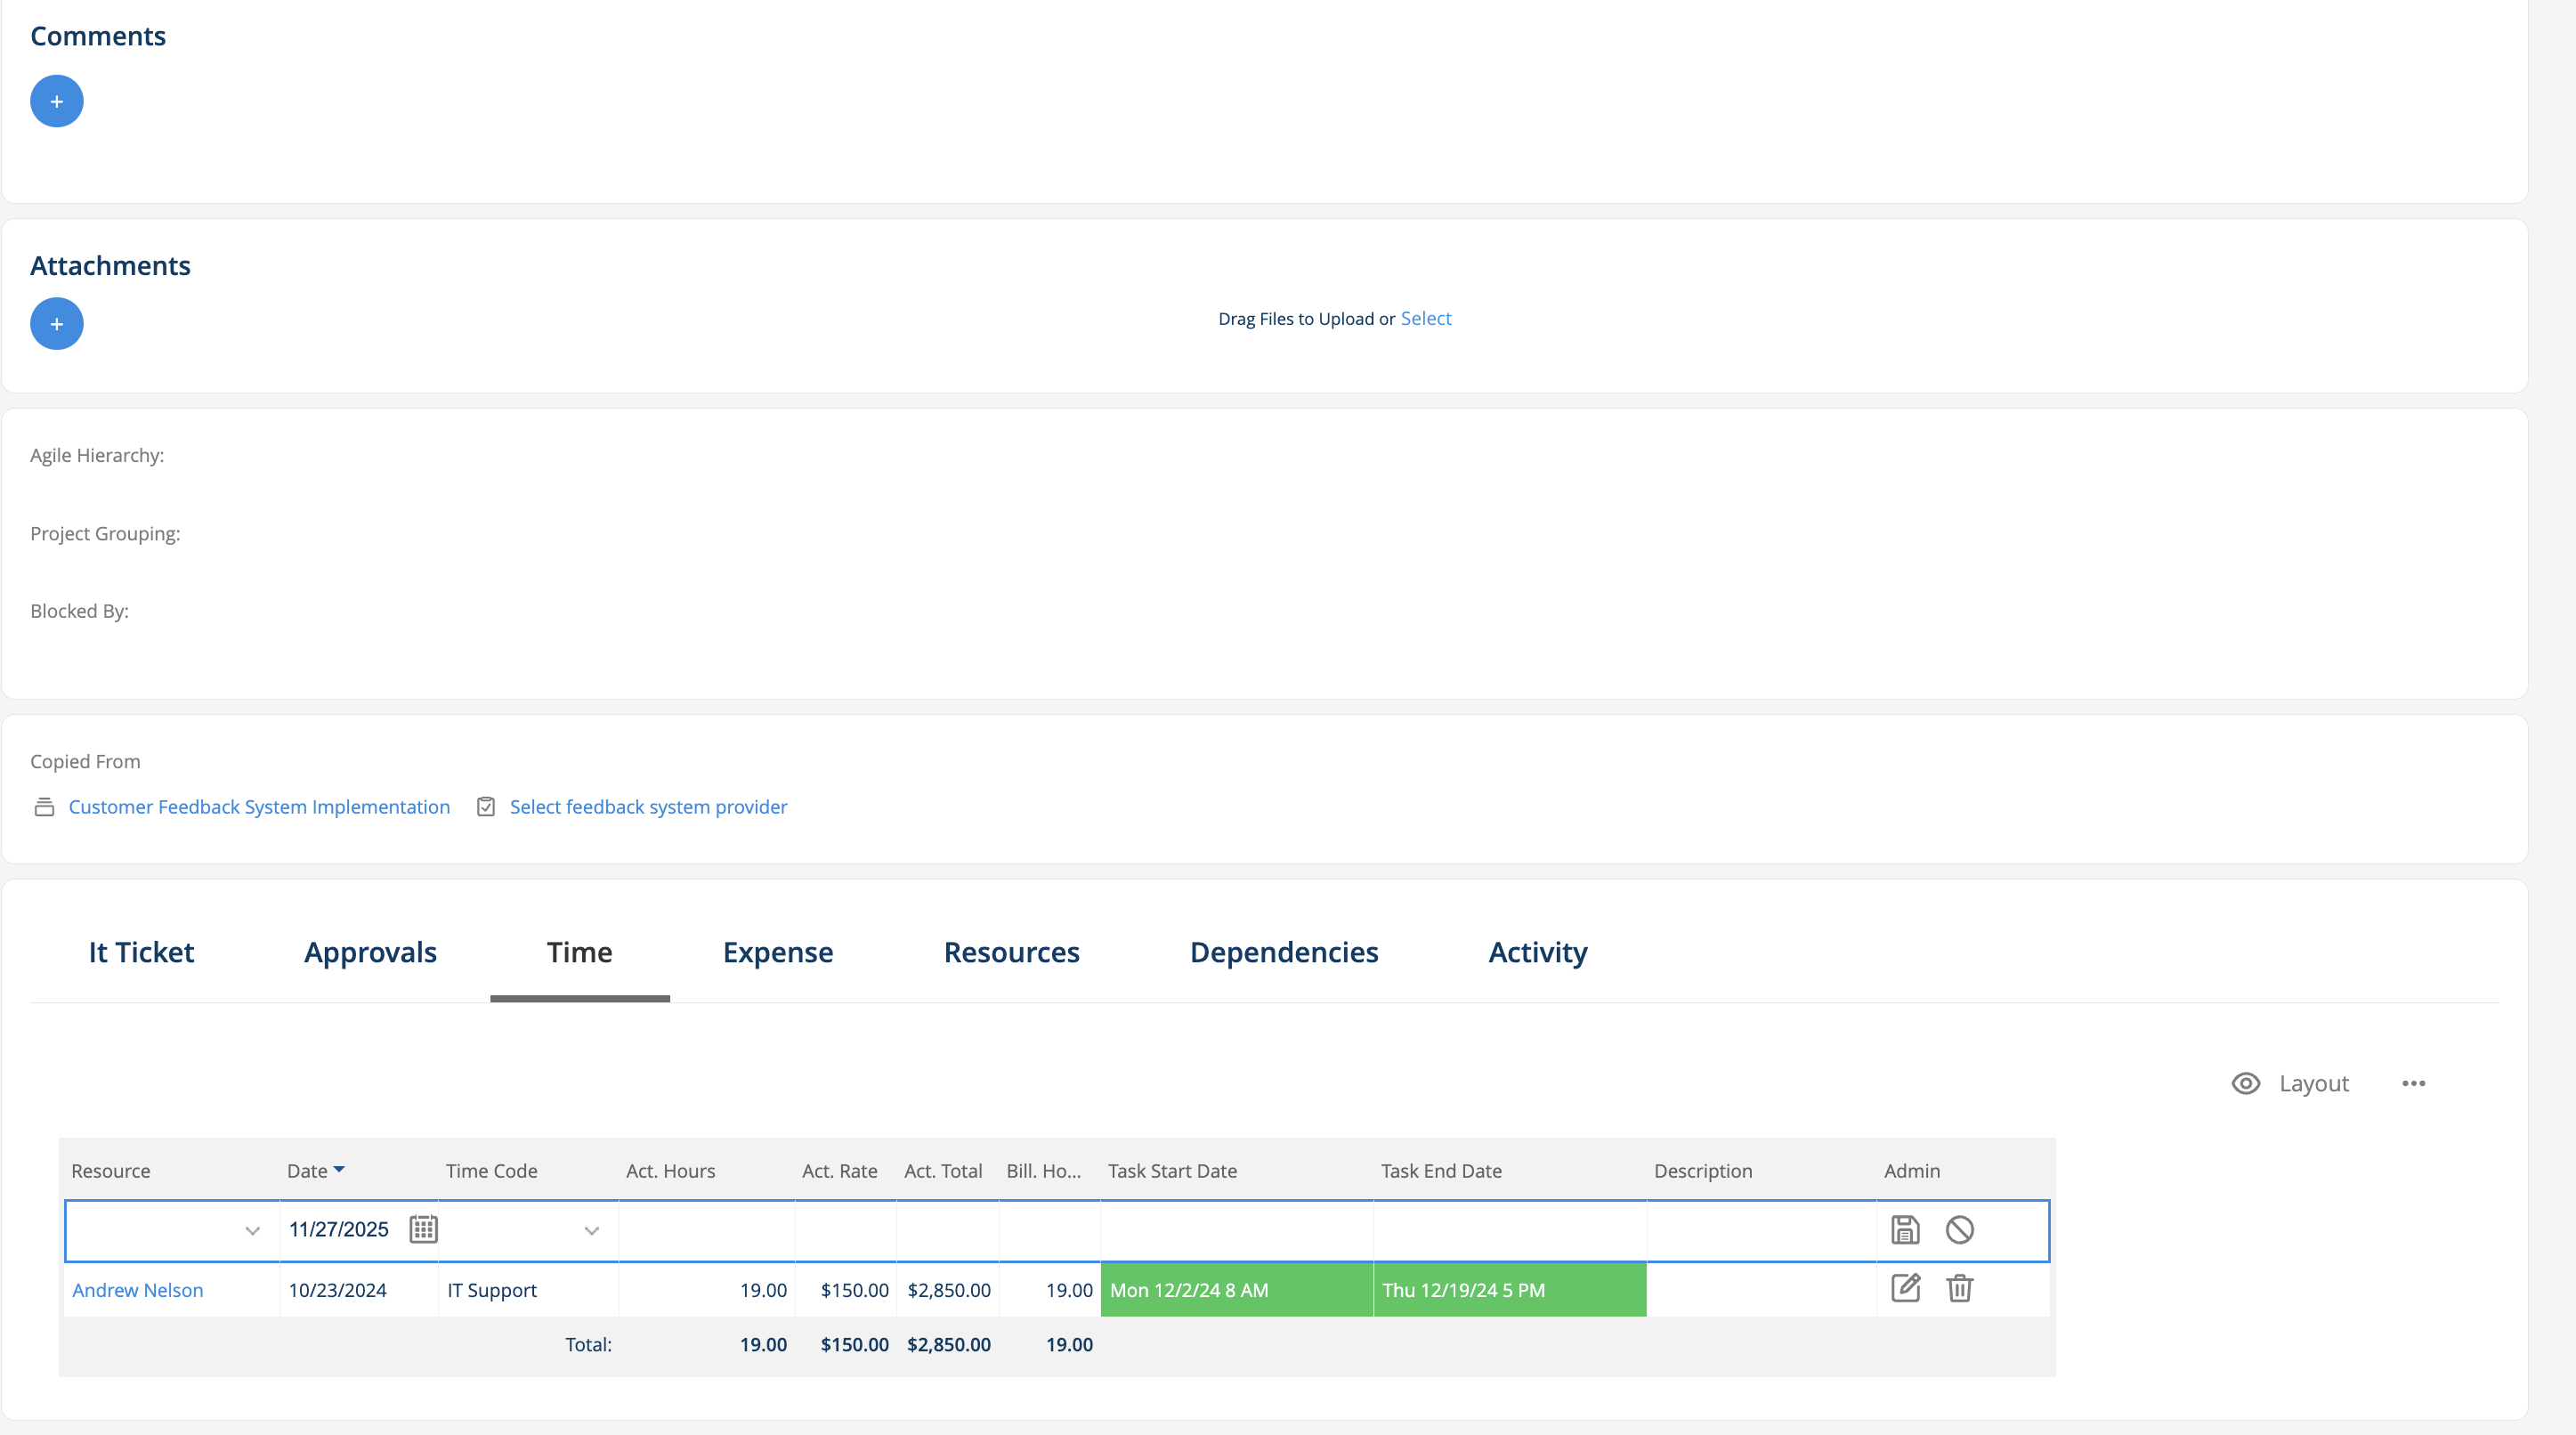
Task: Click the add attachment plus button
Action: [56, 324]
